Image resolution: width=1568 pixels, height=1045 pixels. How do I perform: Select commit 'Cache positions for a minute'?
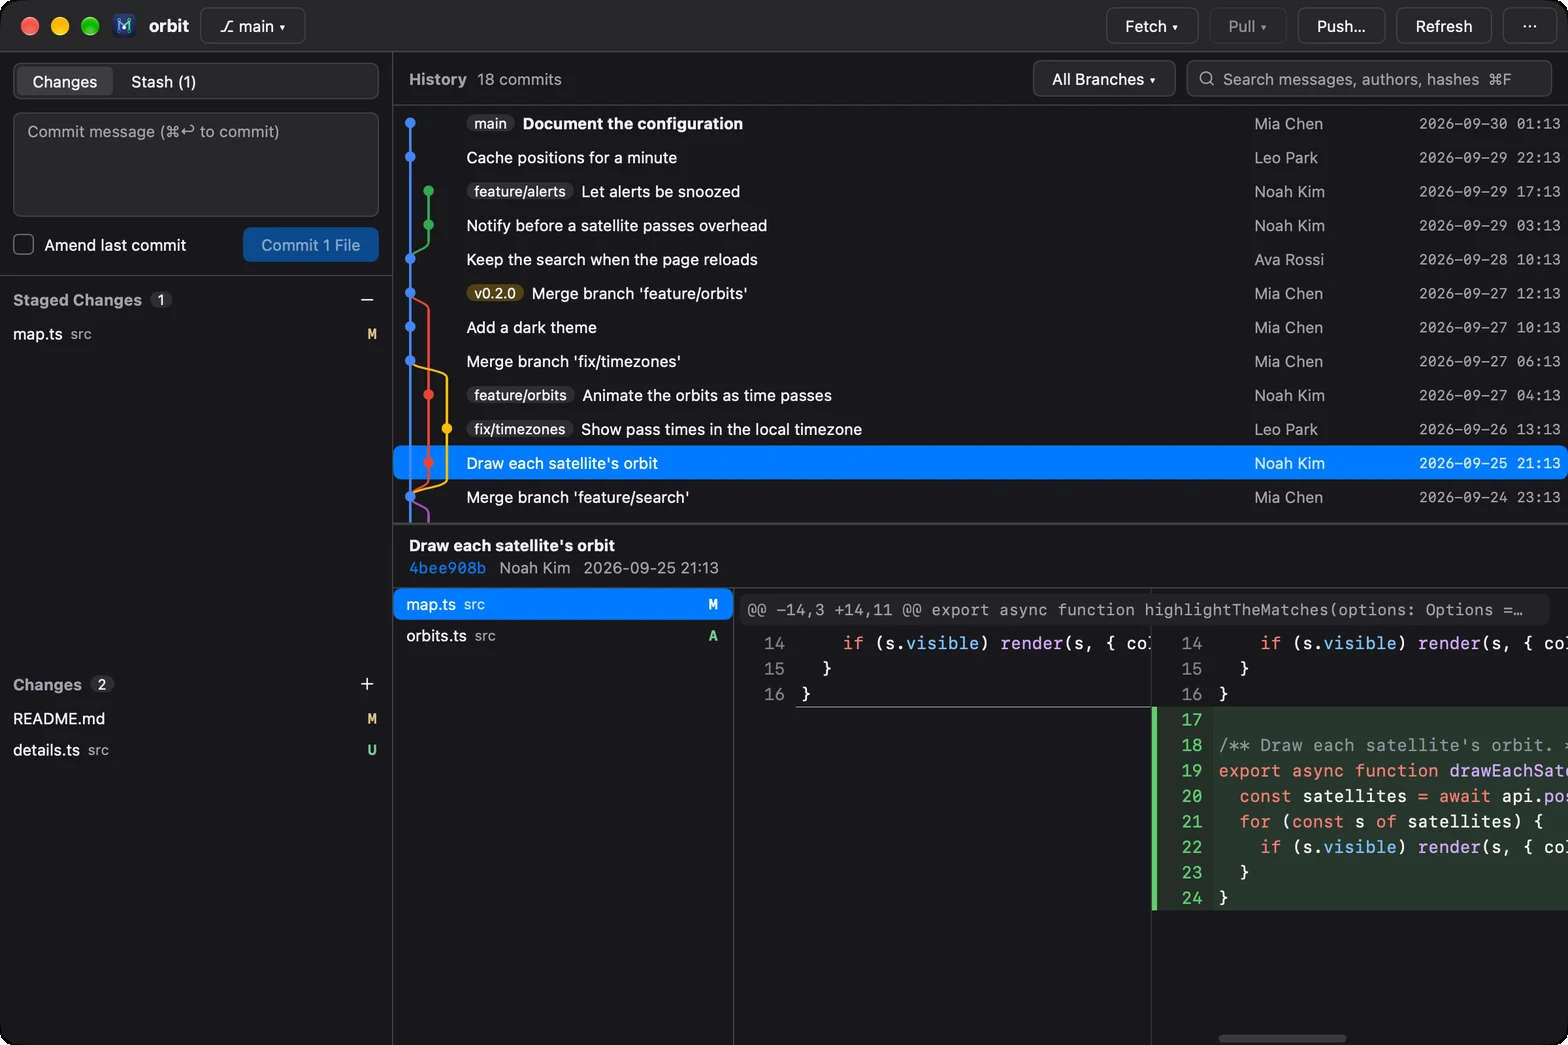pyautogui.click(x=980, y=157)
